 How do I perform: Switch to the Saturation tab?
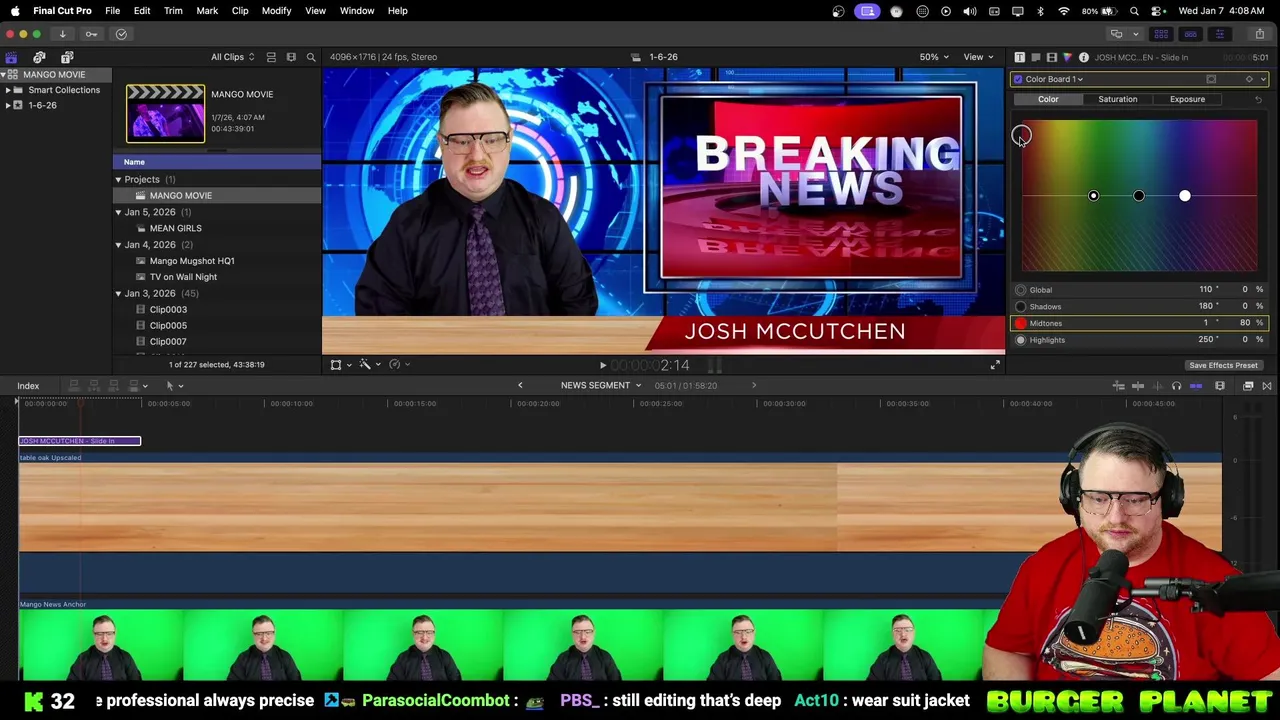point(1117,99)
